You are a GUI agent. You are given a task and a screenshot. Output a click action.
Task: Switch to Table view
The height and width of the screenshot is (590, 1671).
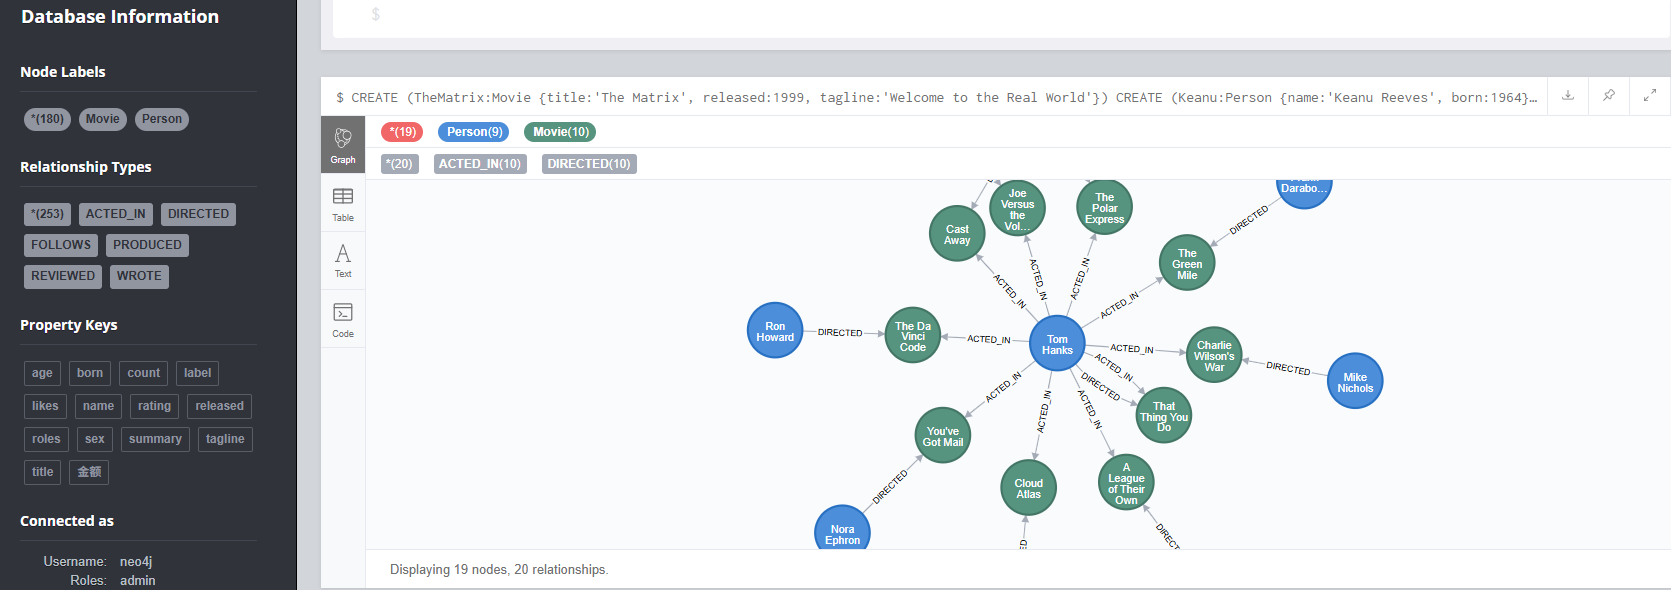click(x=343, y=203)
